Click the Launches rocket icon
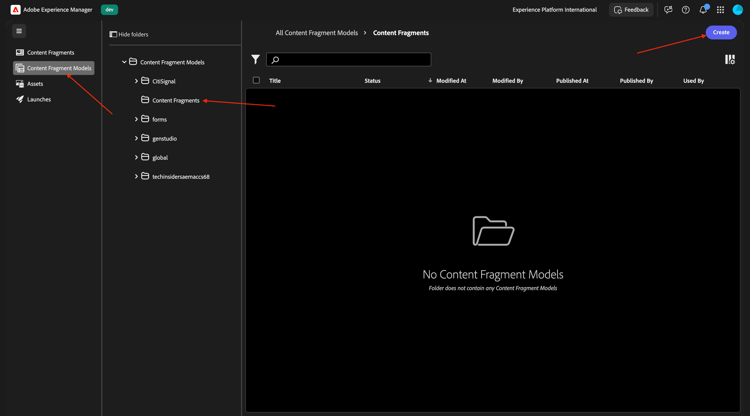 pyautogui.click(x=20, y=99)
